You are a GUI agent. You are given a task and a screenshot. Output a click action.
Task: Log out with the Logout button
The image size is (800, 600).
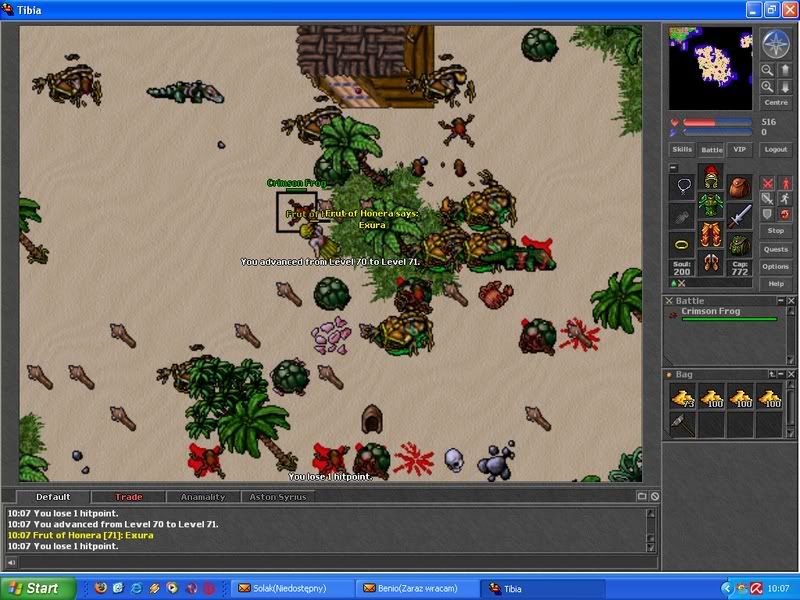776,149
